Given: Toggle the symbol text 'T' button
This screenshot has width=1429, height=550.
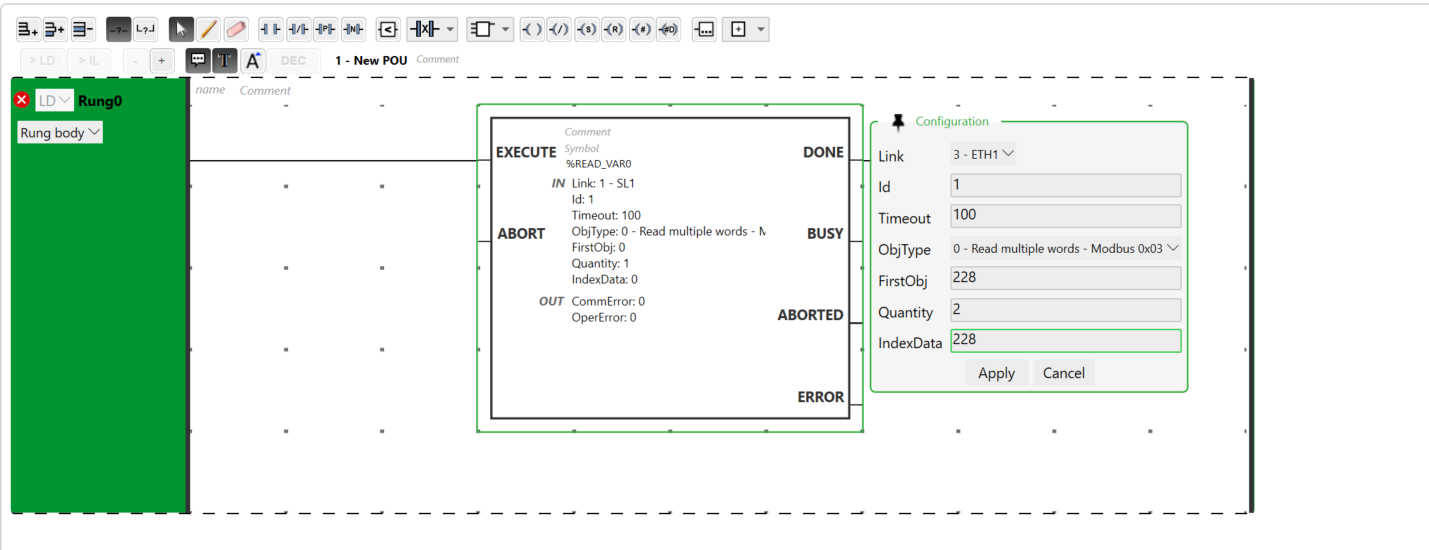Looking at the screenshot, I should [x=224, y=60].
